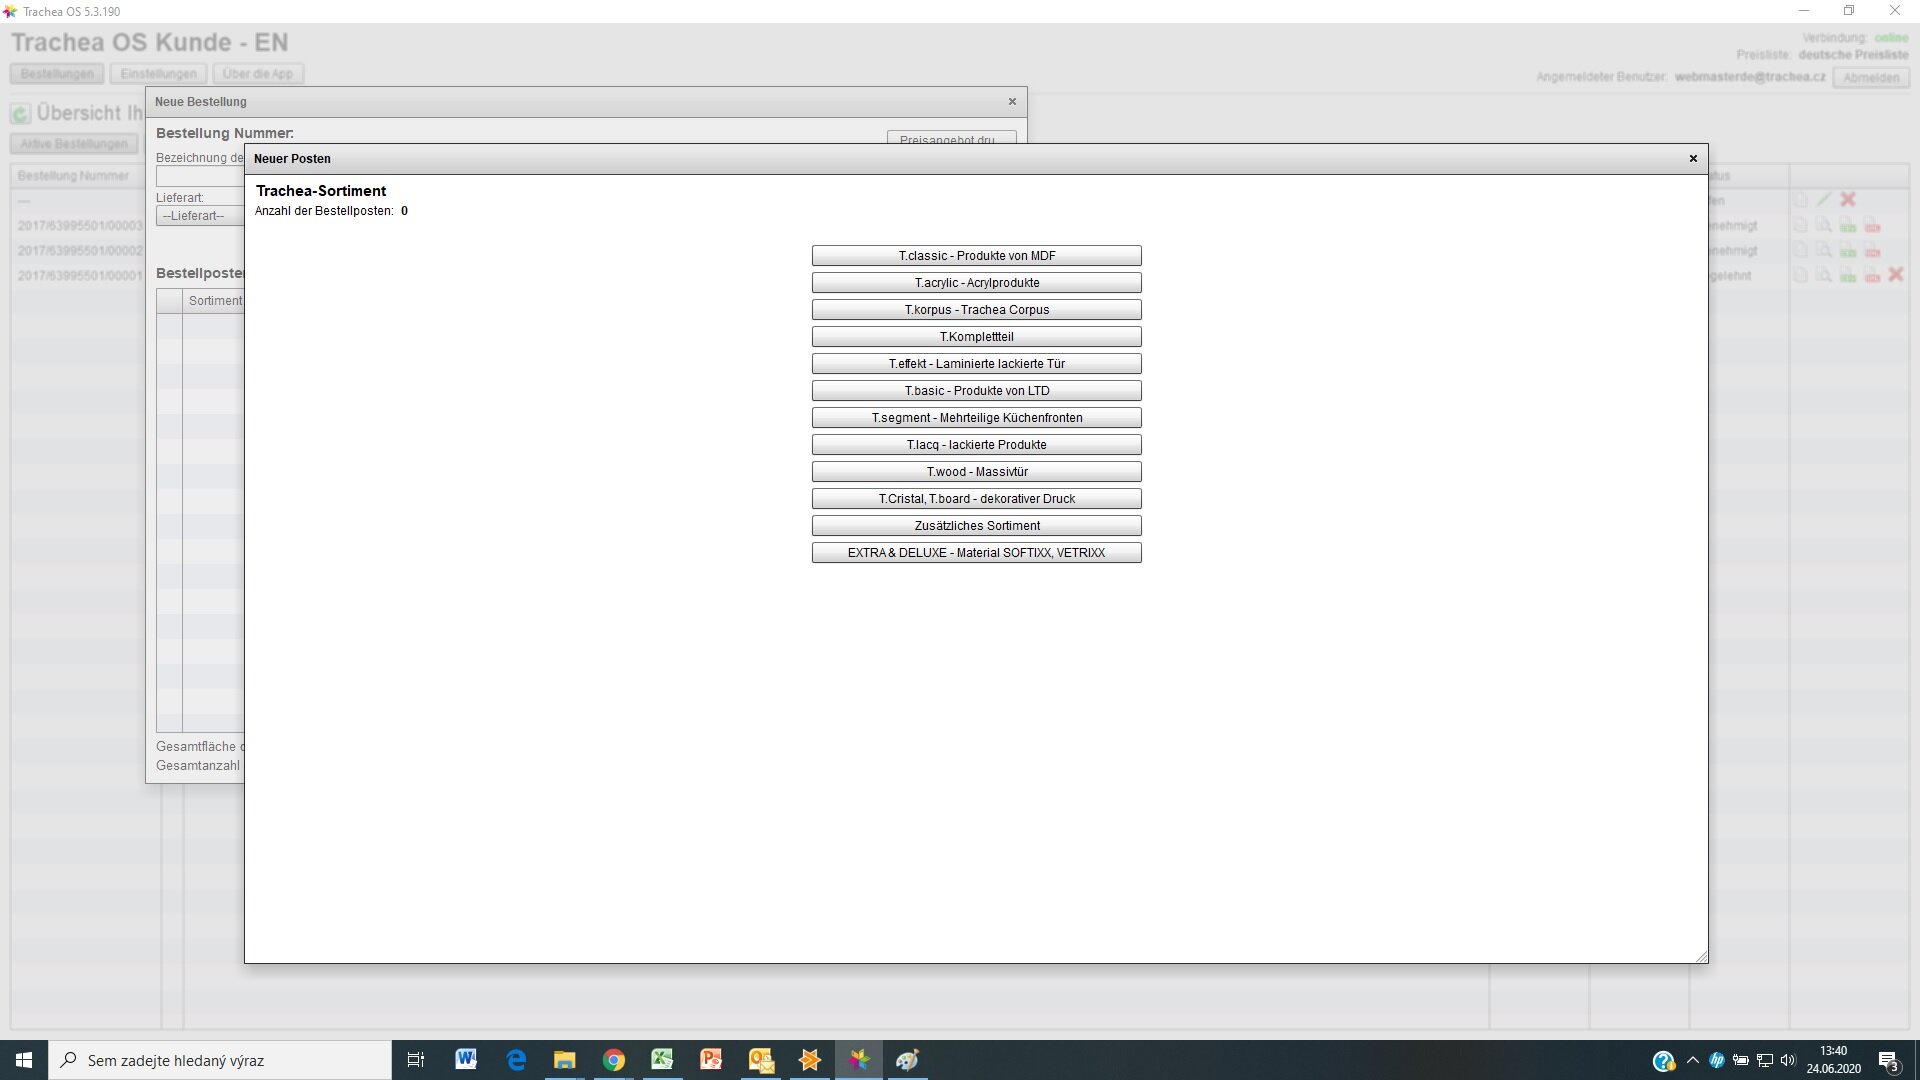Open T.segment - Mehrteilige Küchenfronten

976,418
